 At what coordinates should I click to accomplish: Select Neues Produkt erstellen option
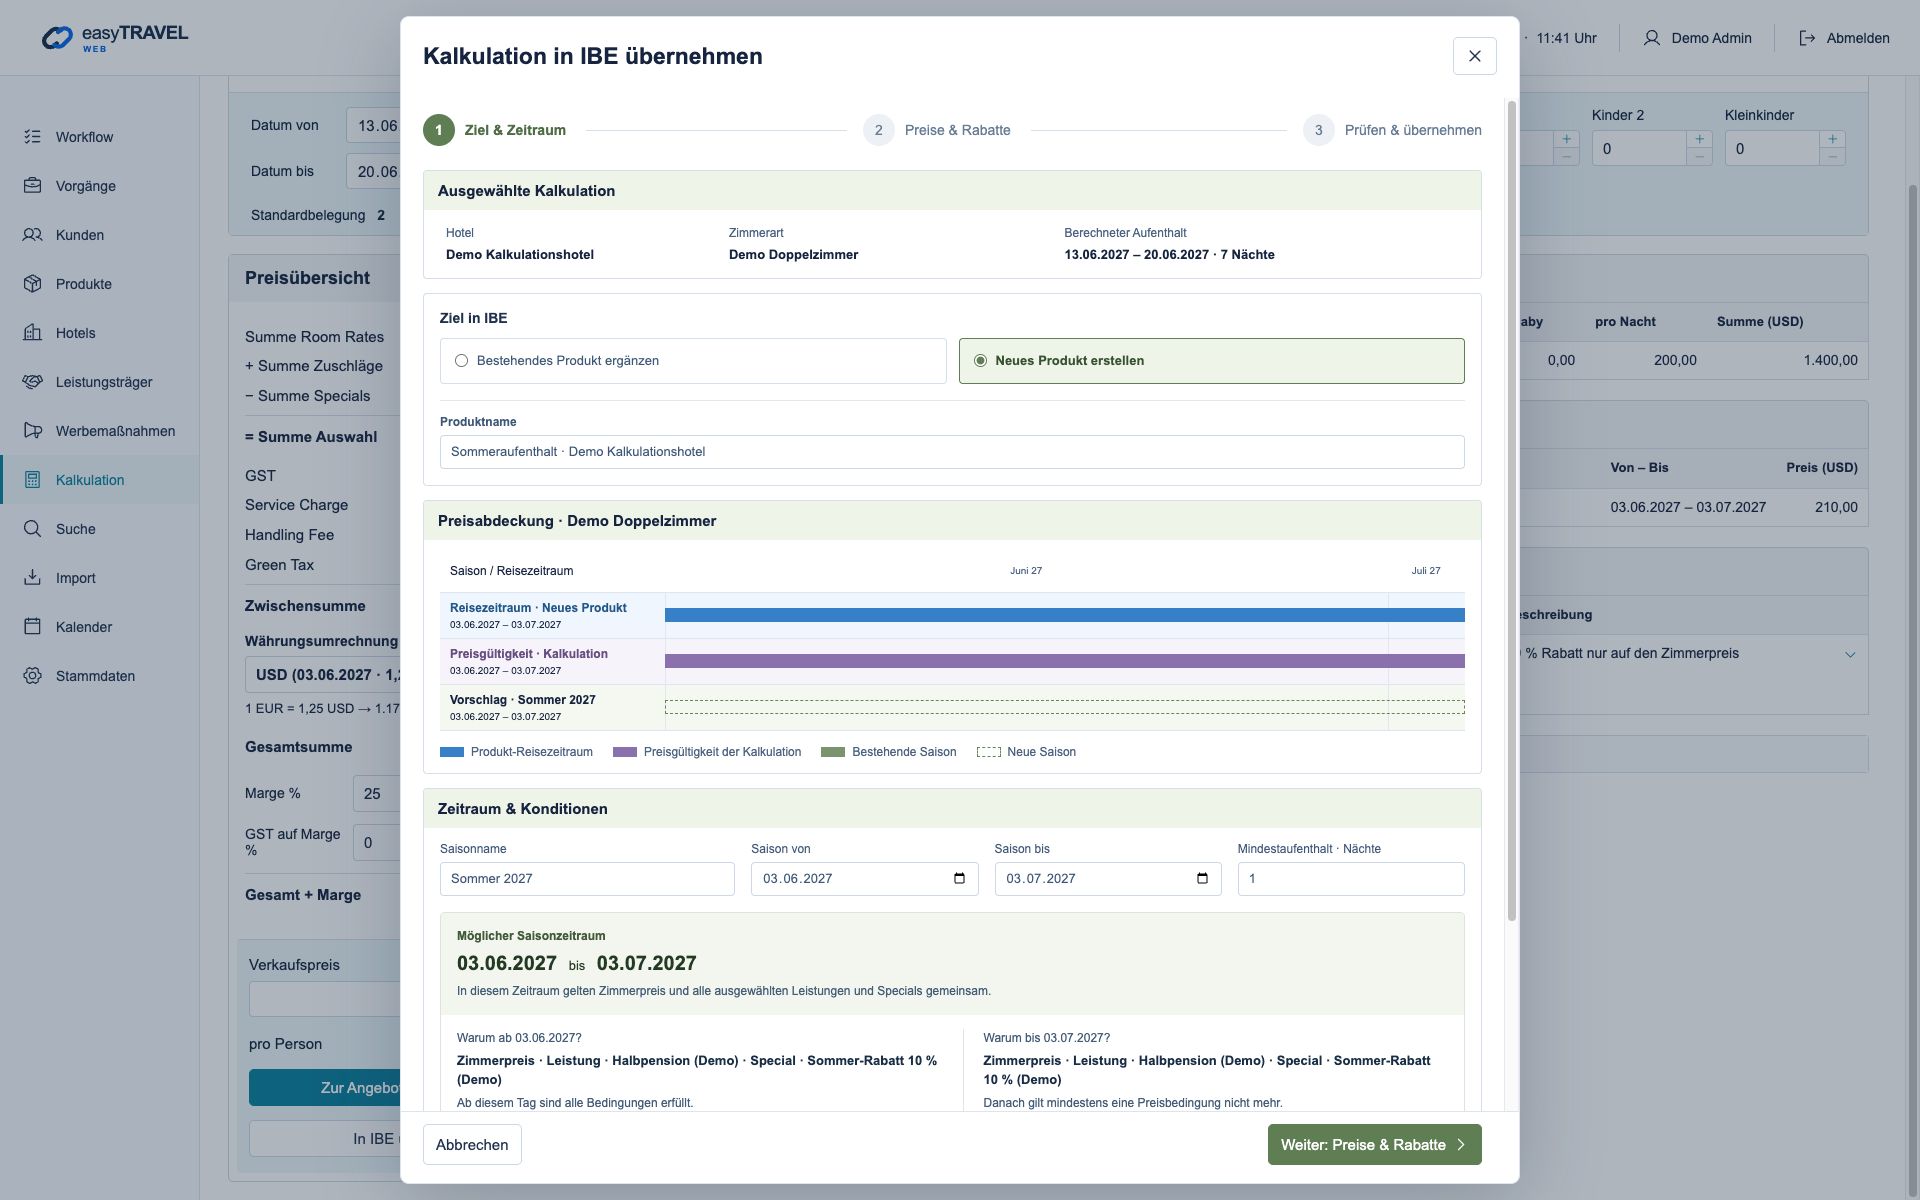(1211, 361)
